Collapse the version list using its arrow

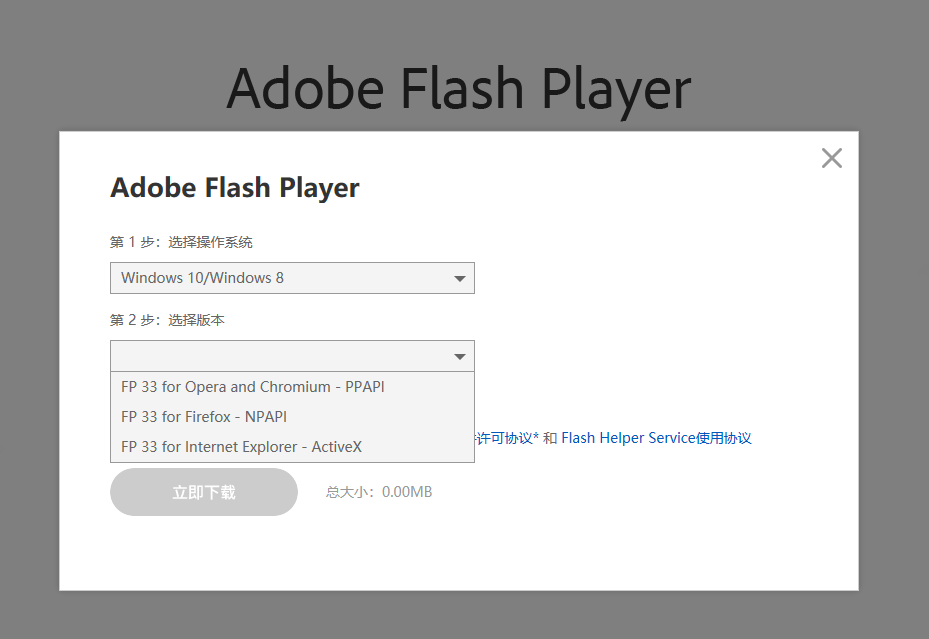coord(460,356)
